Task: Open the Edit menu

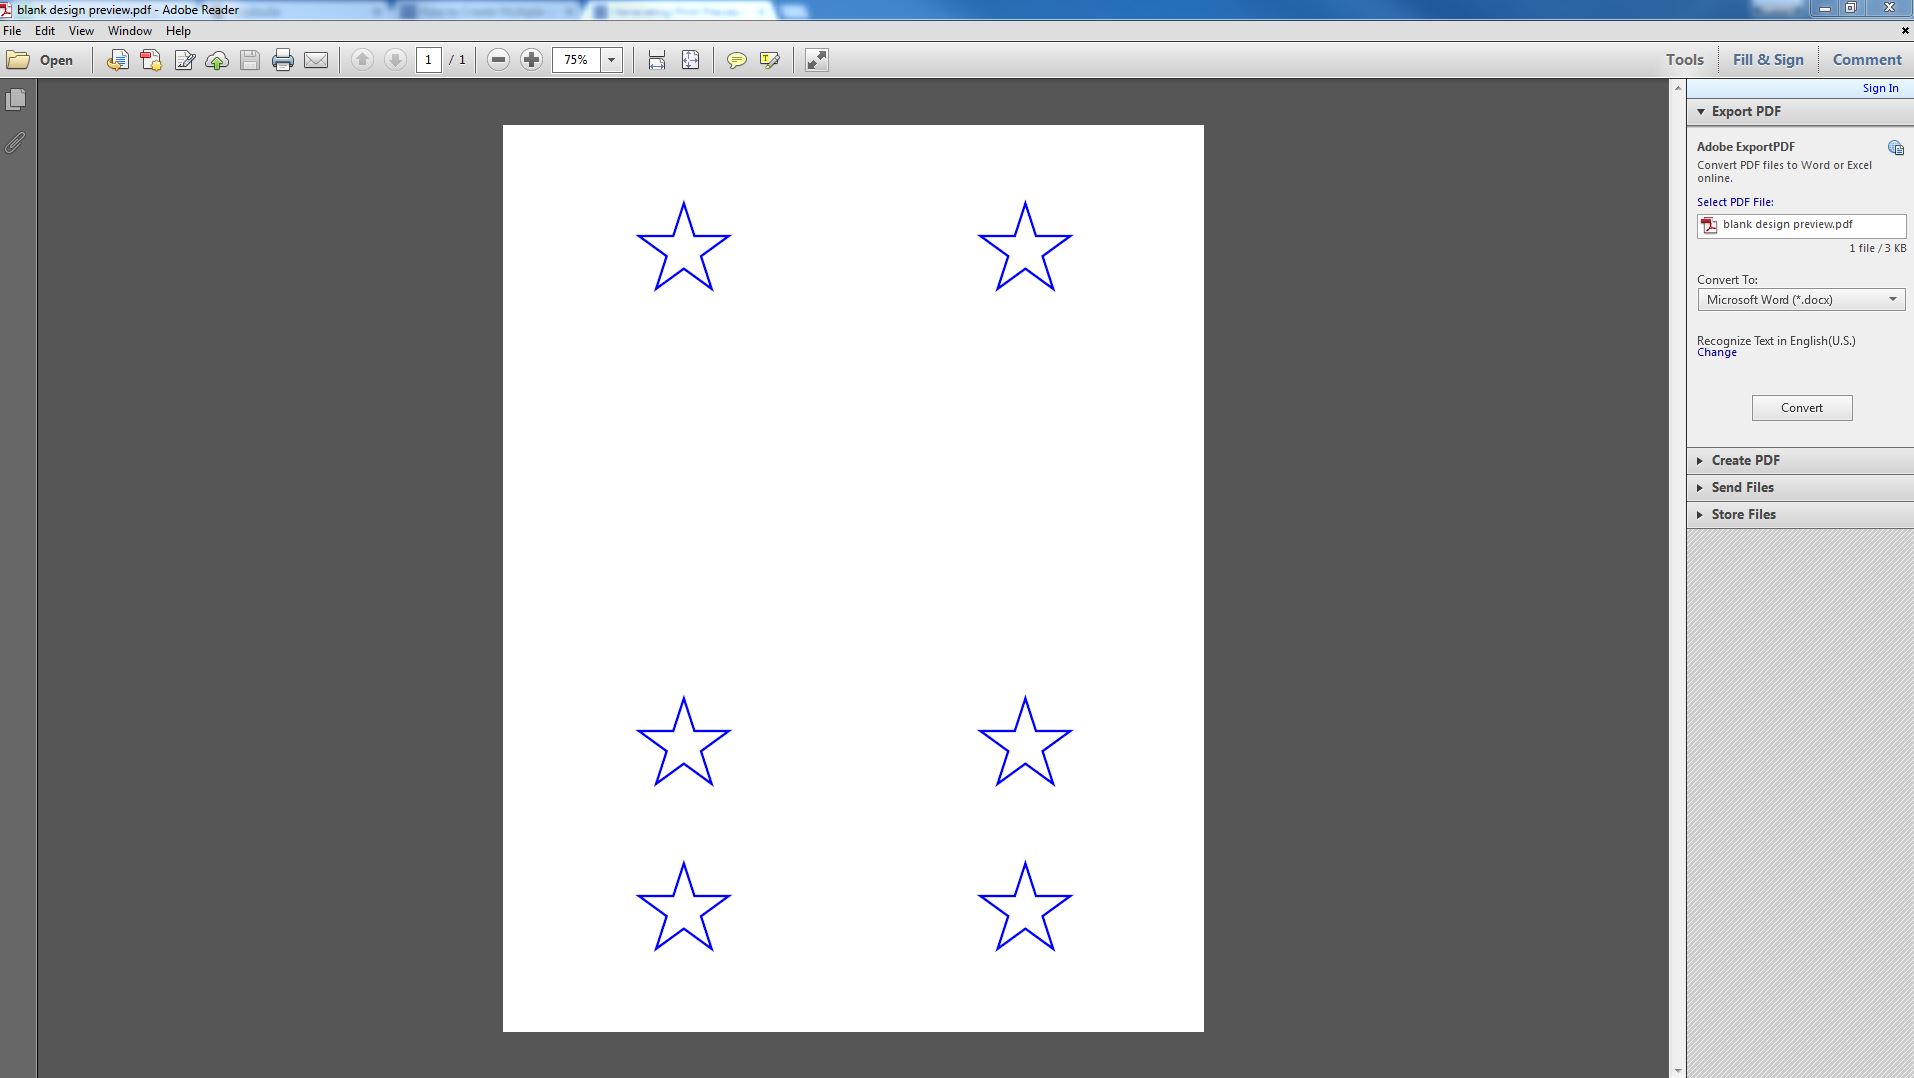Action: (x=44, y=31)
